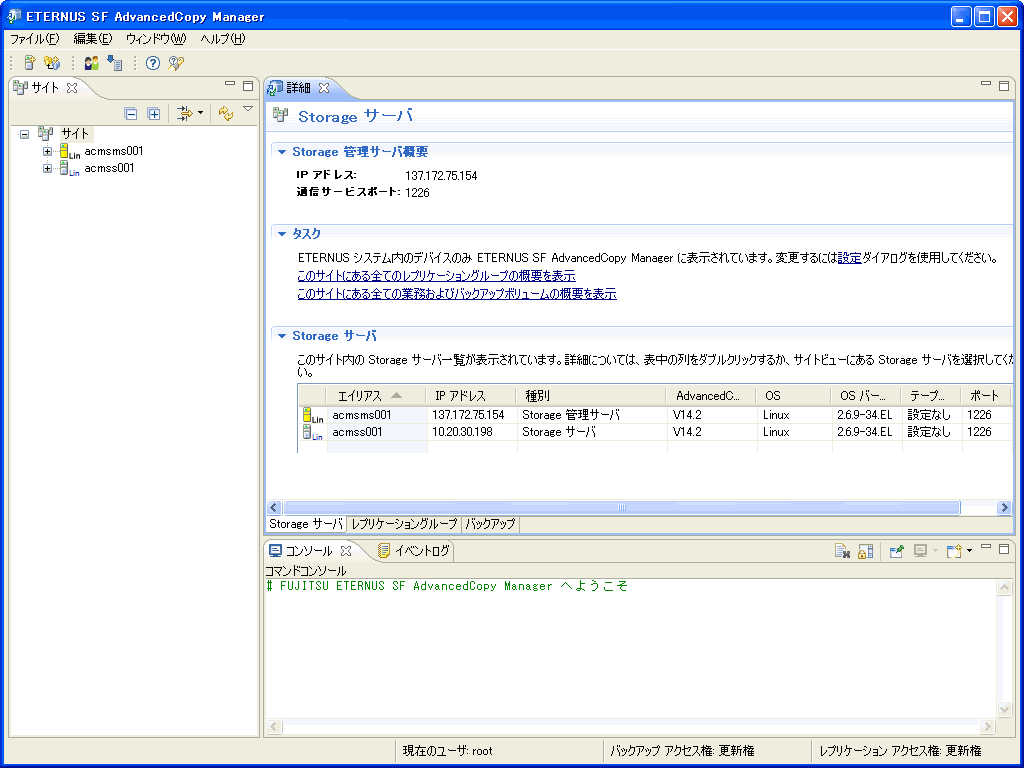This screenshot has width=1024, height=768.
Task: Click the add server toolbar icon
Action: click(29, 63)
